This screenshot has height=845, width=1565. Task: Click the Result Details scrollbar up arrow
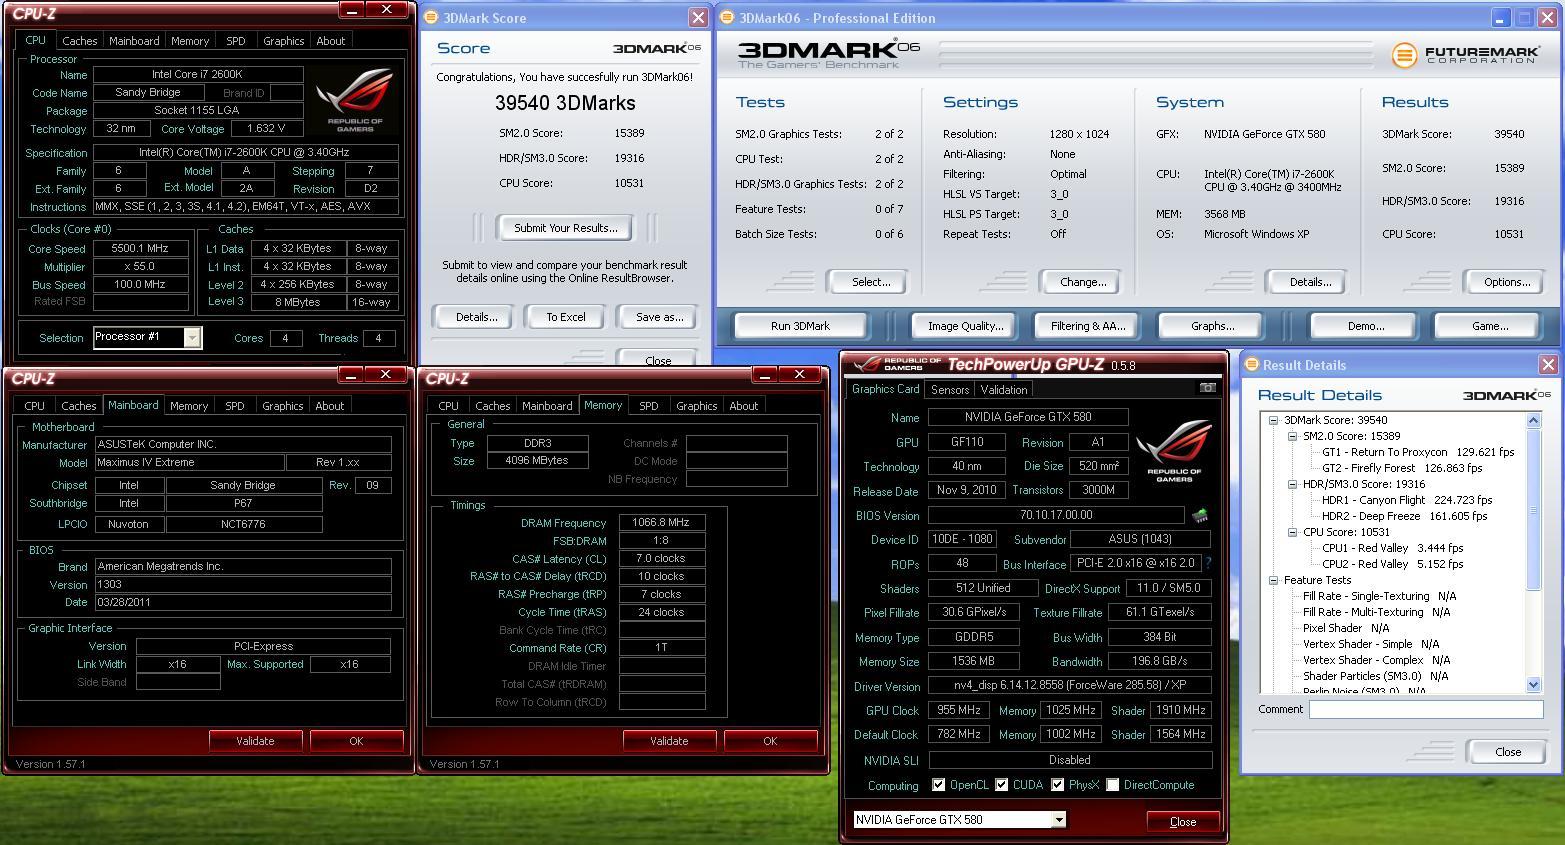click(x=1534, y=421)
